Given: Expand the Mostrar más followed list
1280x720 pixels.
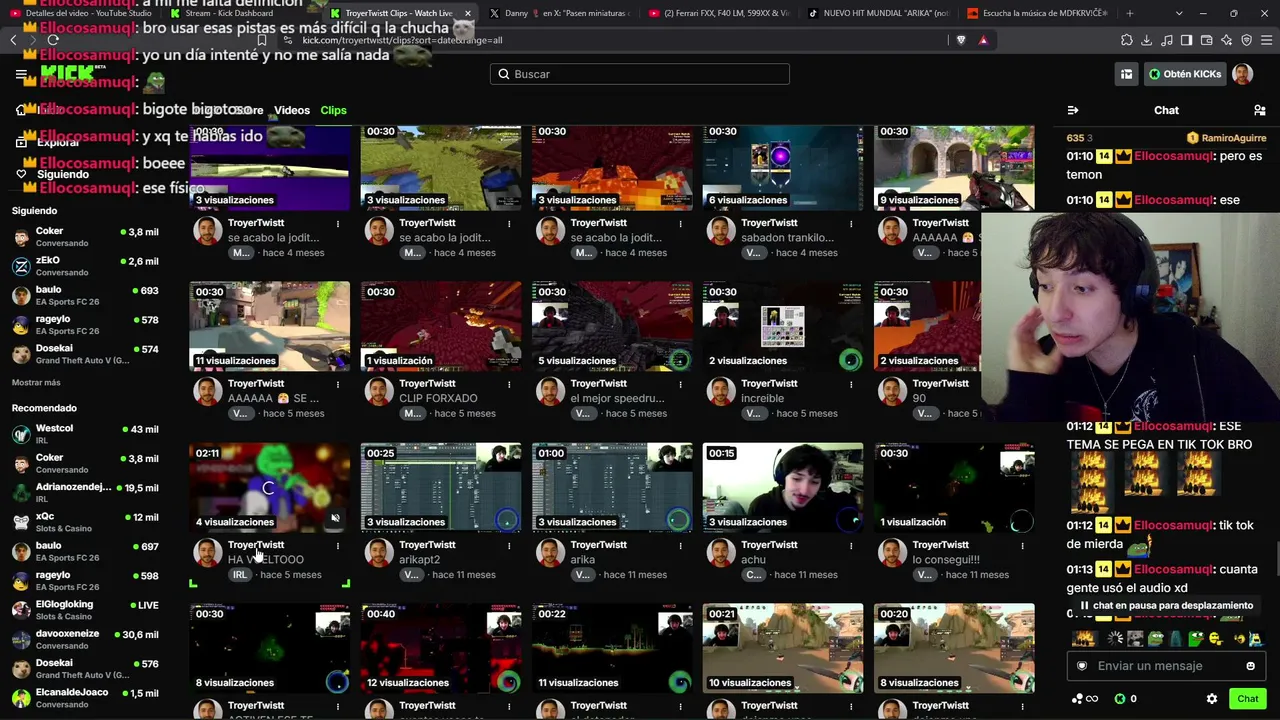Looking at the screenshot, I should (x=36, y=383).
